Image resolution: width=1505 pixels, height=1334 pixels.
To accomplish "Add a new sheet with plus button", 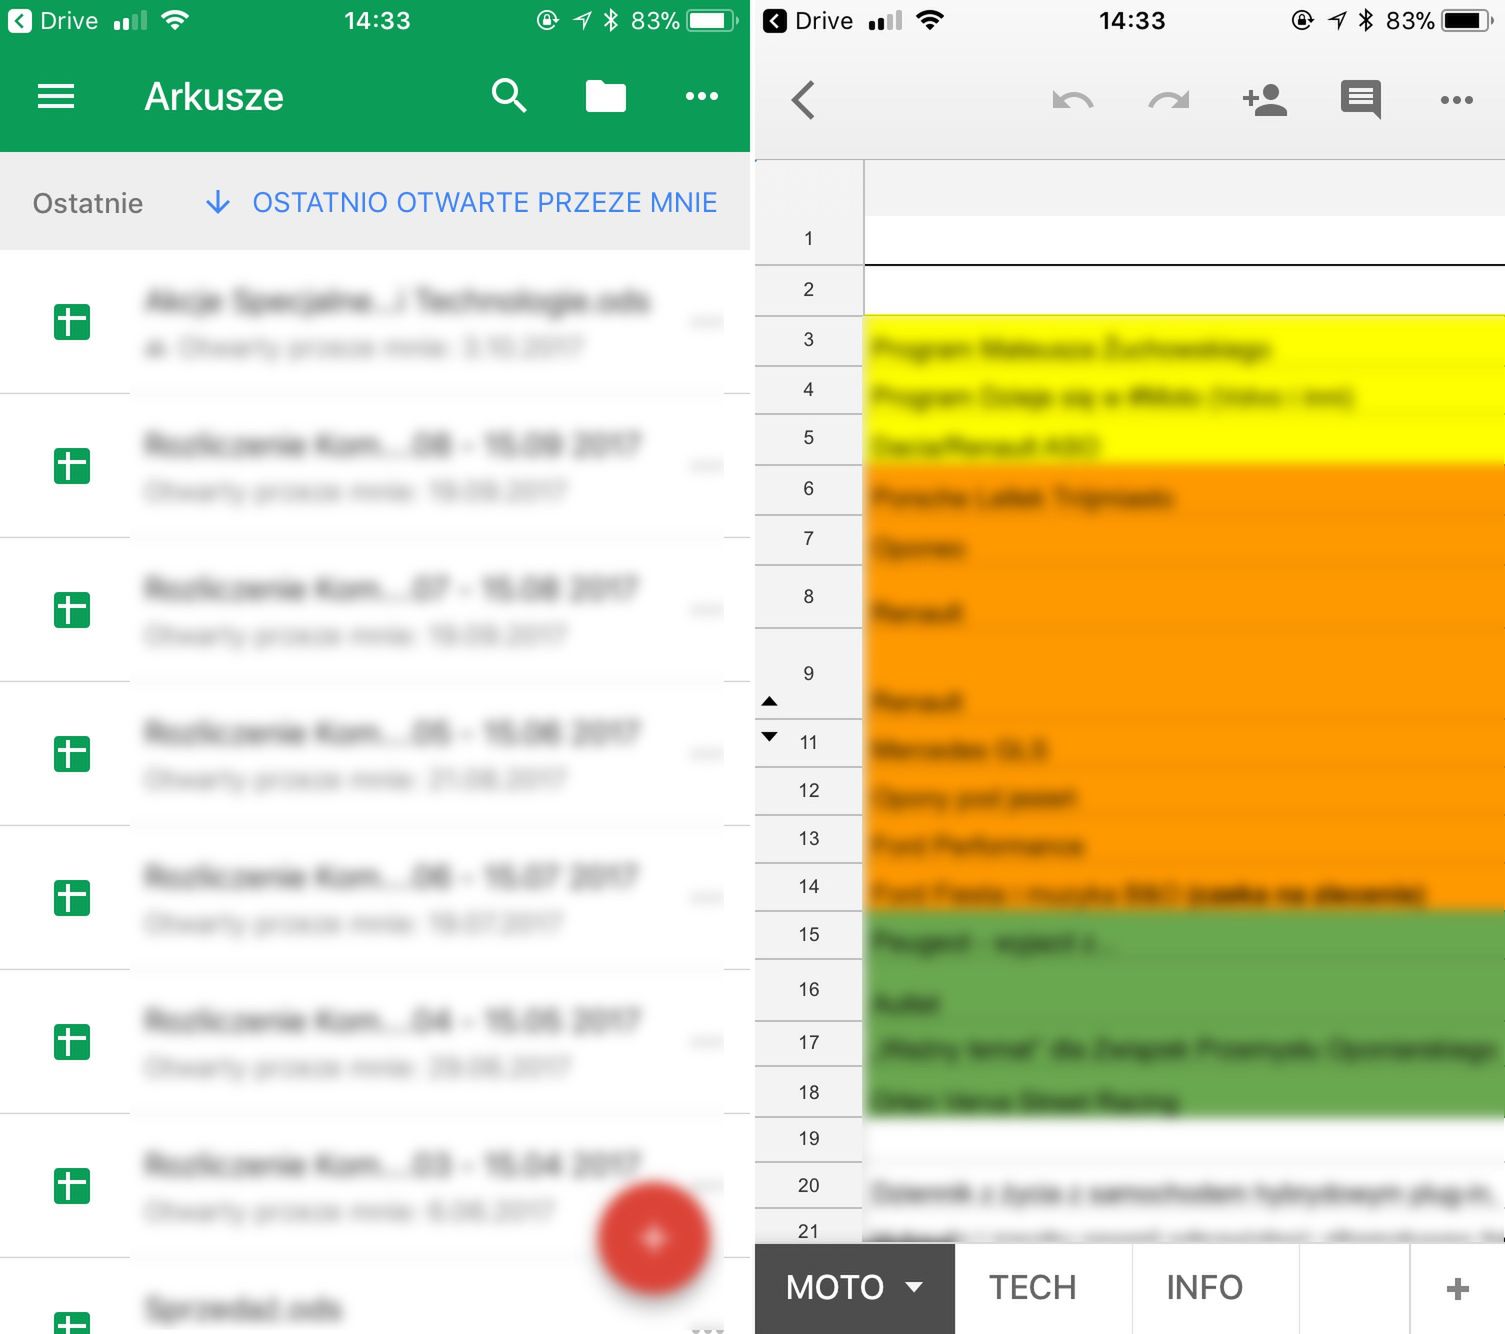I will [x=1458, y=1289].
